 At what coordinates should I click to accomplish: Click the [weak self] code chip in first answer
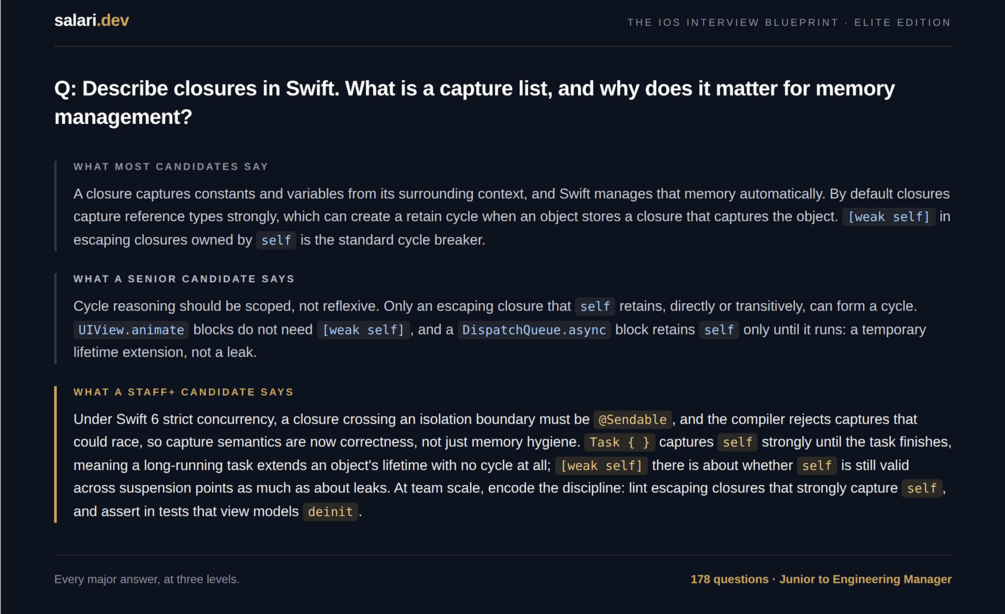(x=888, y=217)
